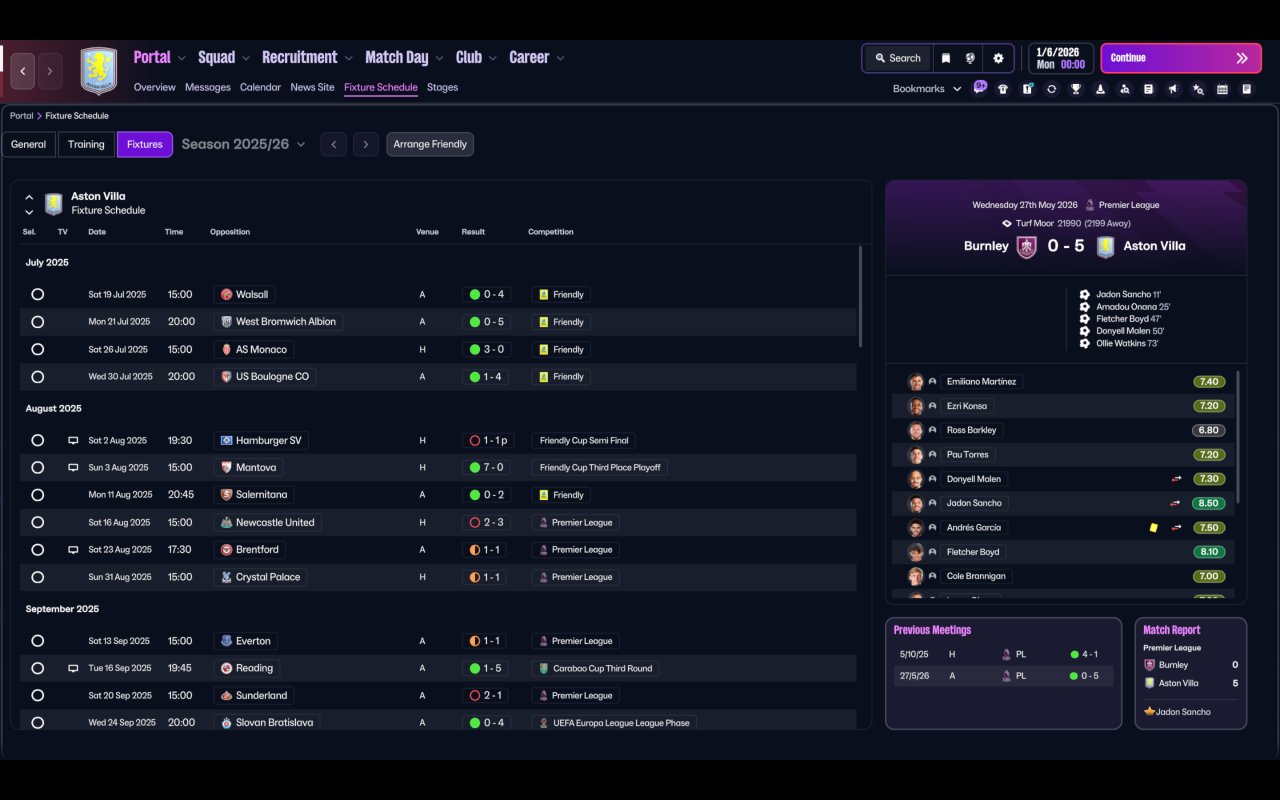Open the star search icon bookmark
The image size is (1280, 800).
point(1198,89)
